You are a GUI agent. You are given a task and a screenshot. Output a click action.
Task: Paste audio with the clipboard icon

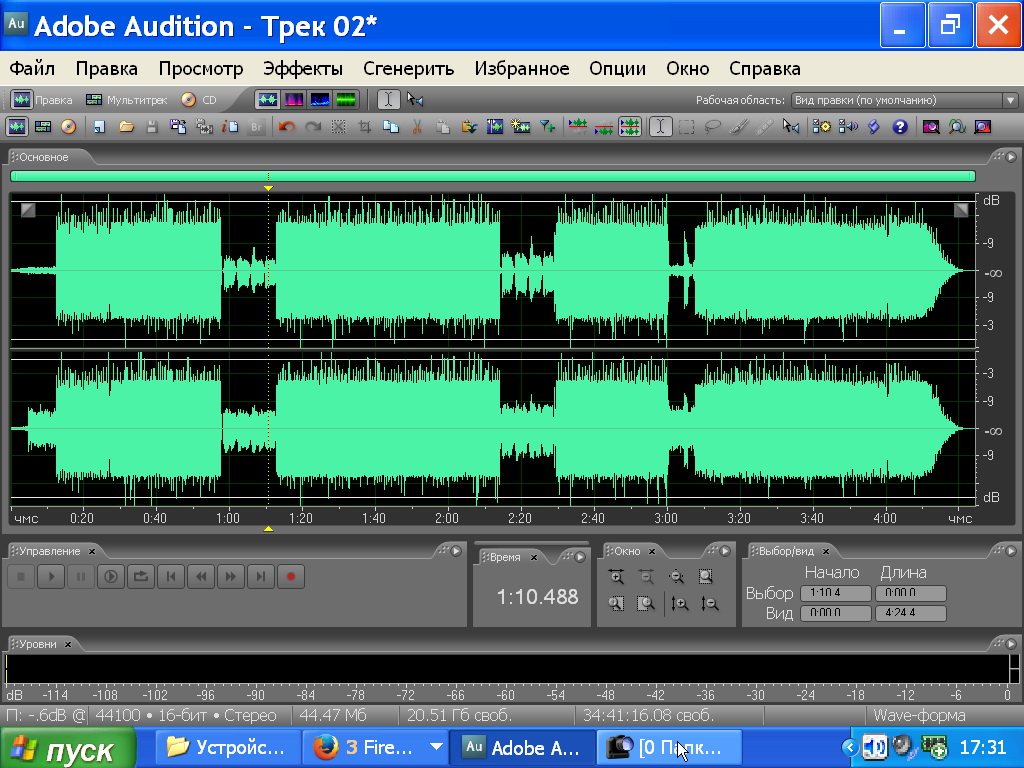pos(443,127)
